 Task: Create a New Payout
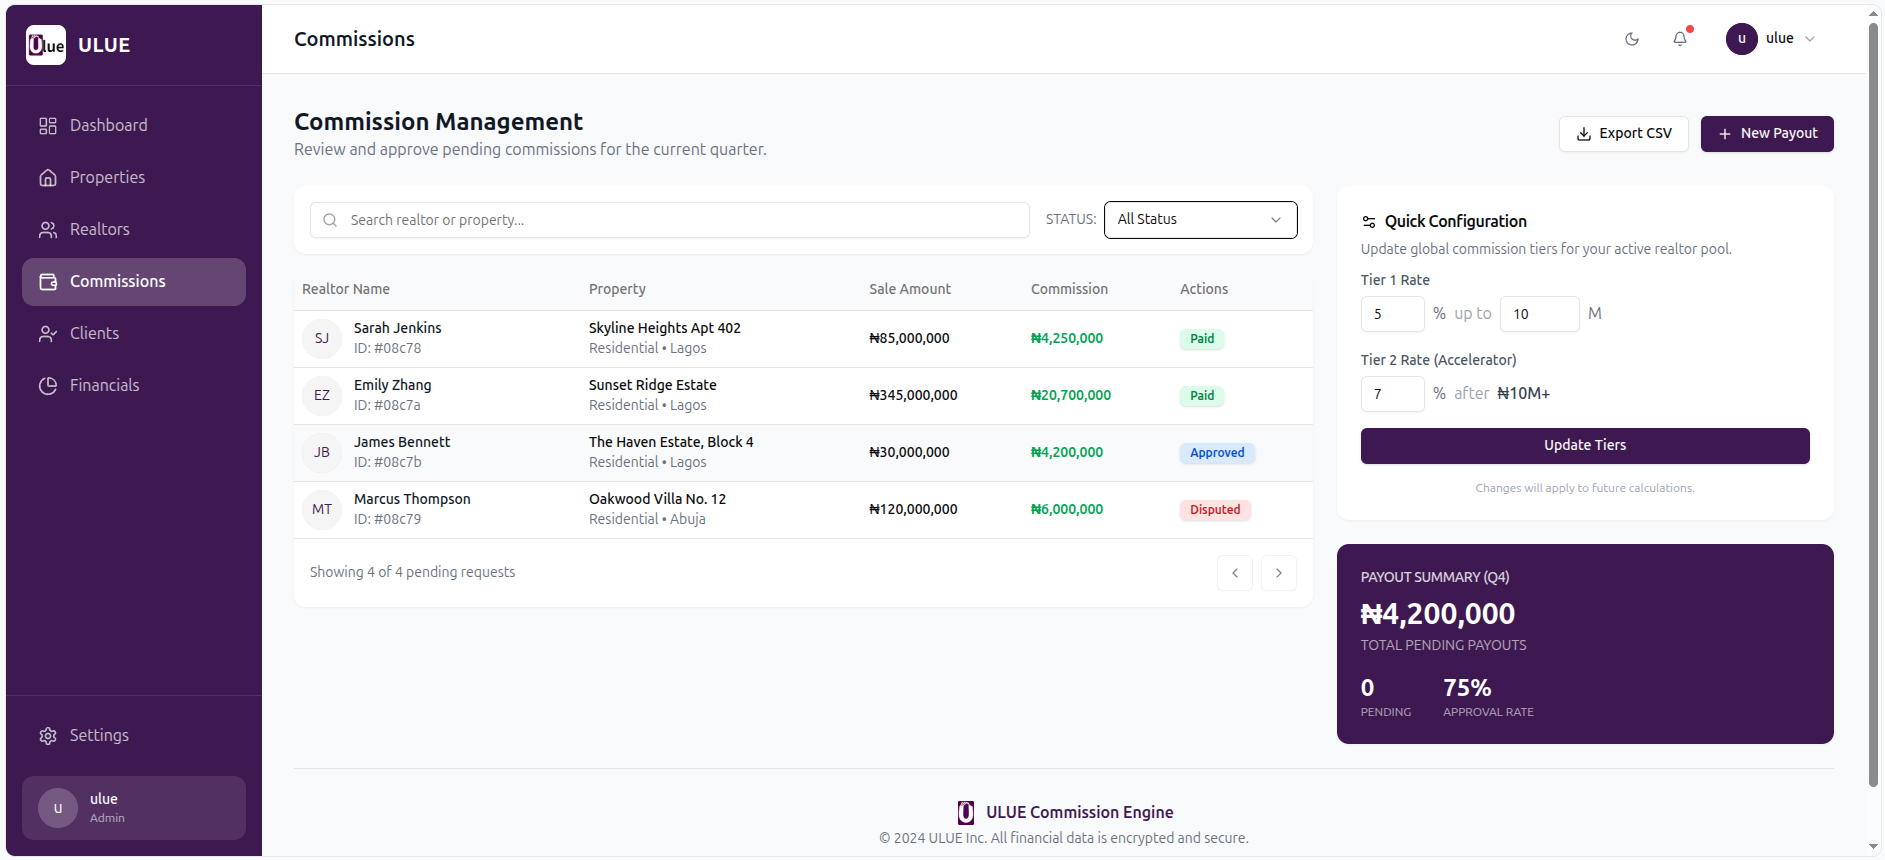pyautogui.click(x=1767, y=134)
